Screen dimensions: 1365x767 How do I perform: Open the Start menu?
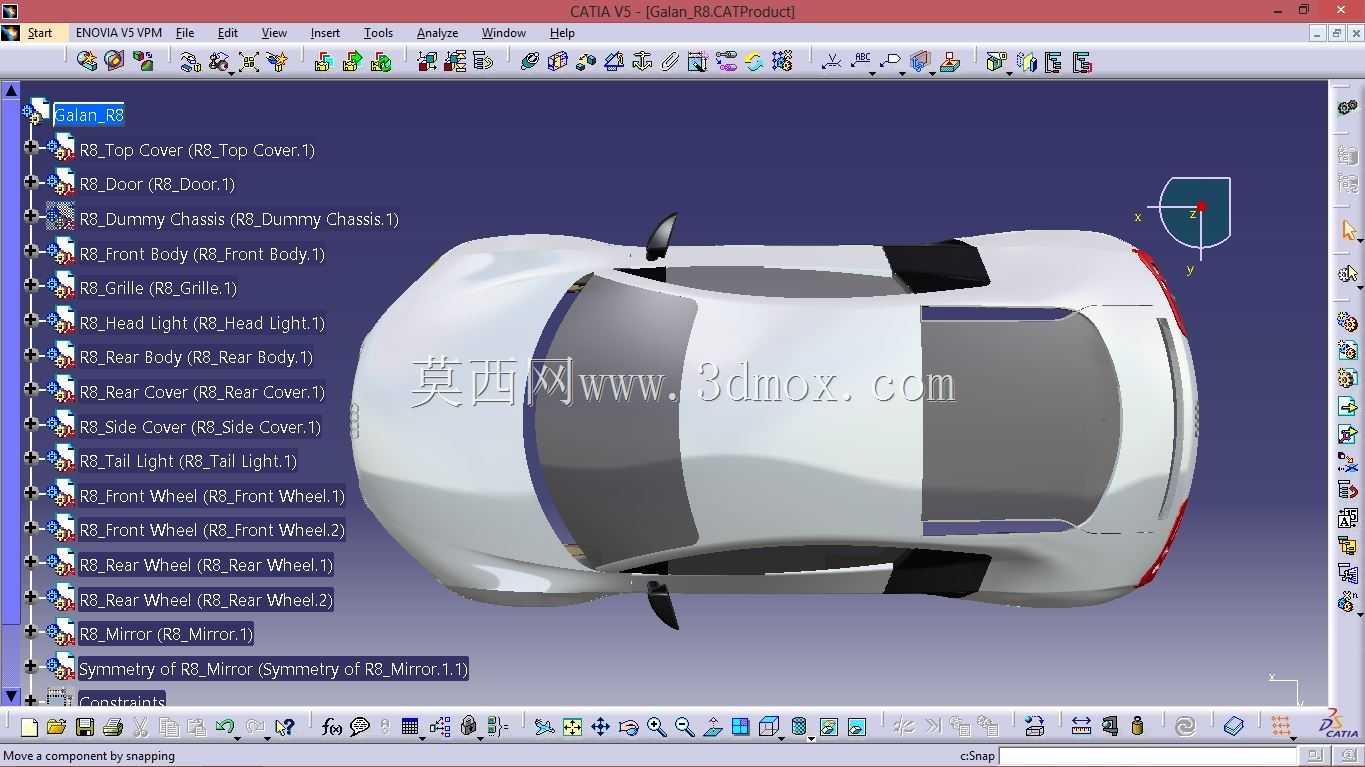click(40, 33)
